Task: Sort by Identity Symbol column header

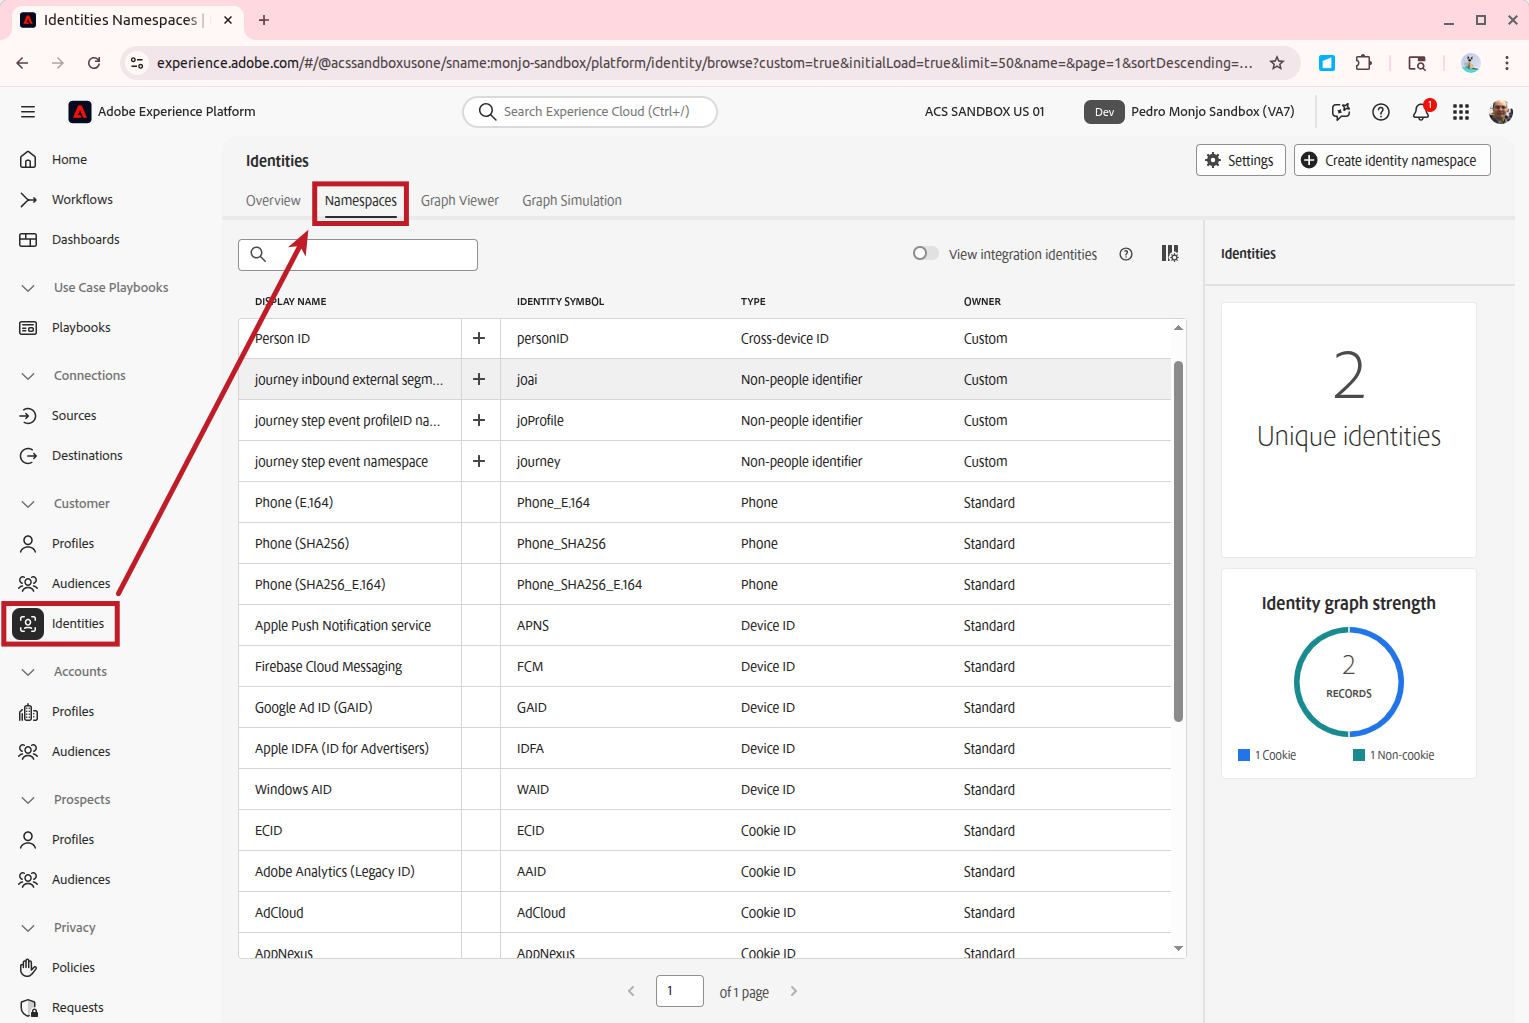Action: (560, 301)
